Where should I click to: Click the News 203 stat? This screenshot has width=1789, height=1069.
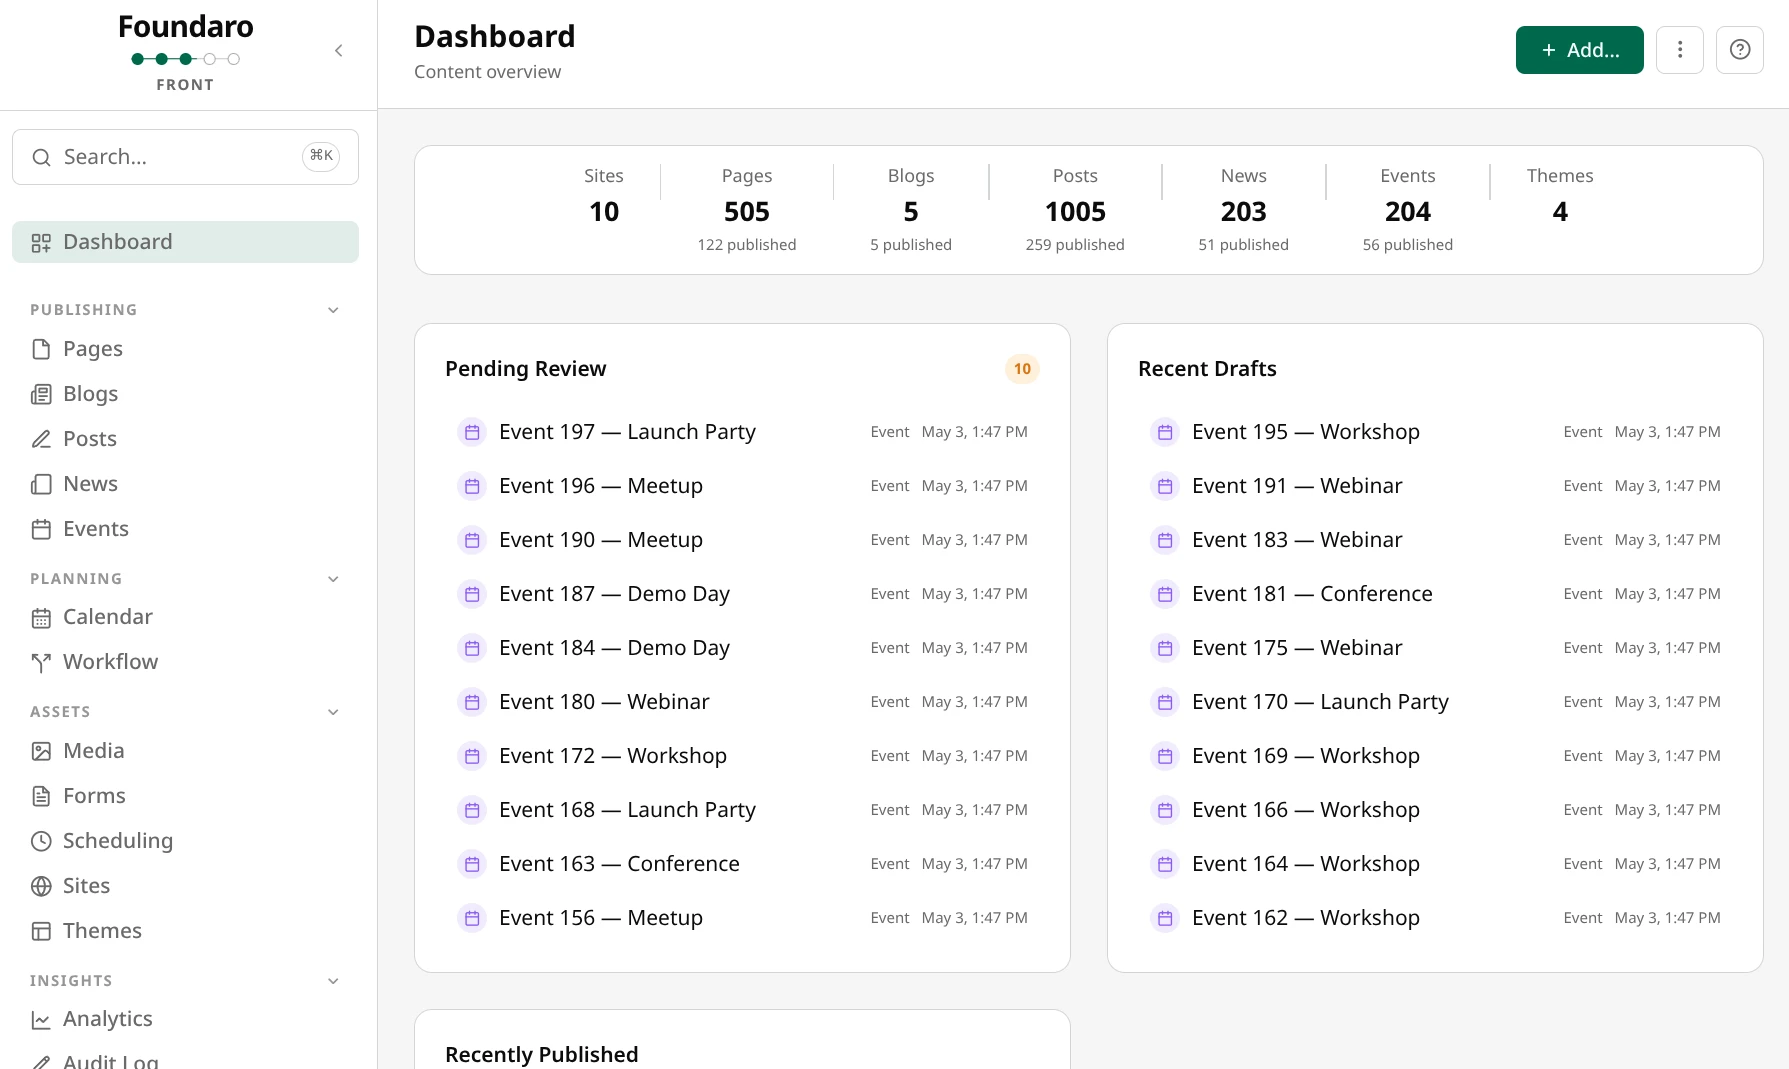1243,210
